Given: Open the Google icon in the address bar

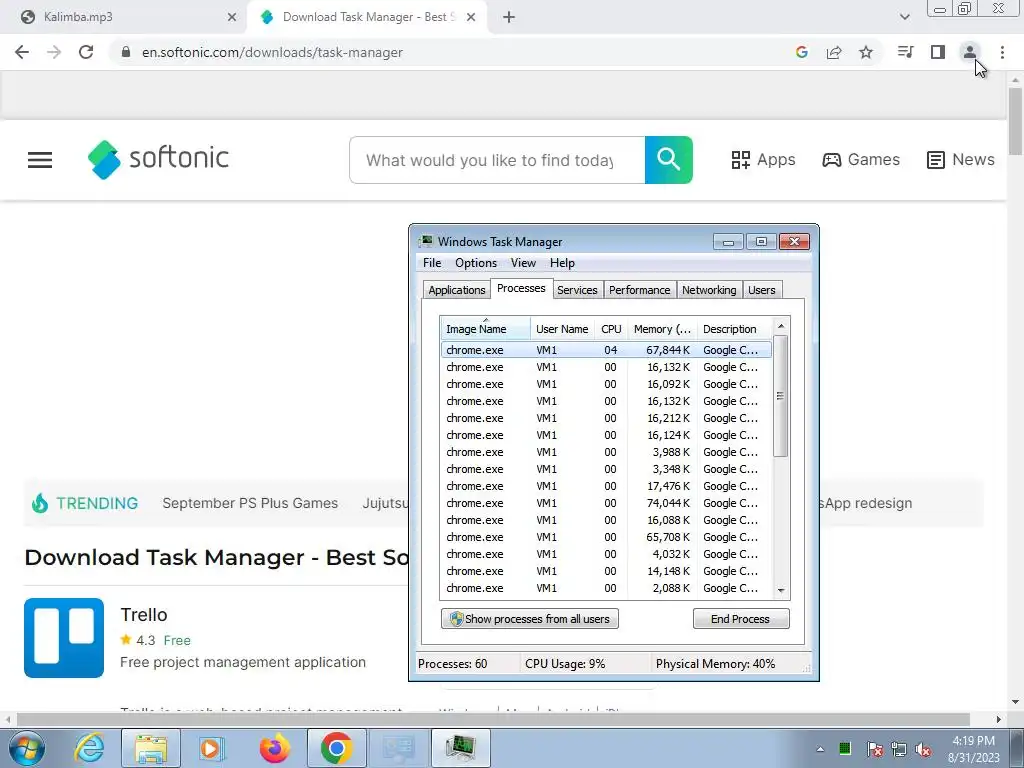Looking at the screenshot, I should pos(802,52).
